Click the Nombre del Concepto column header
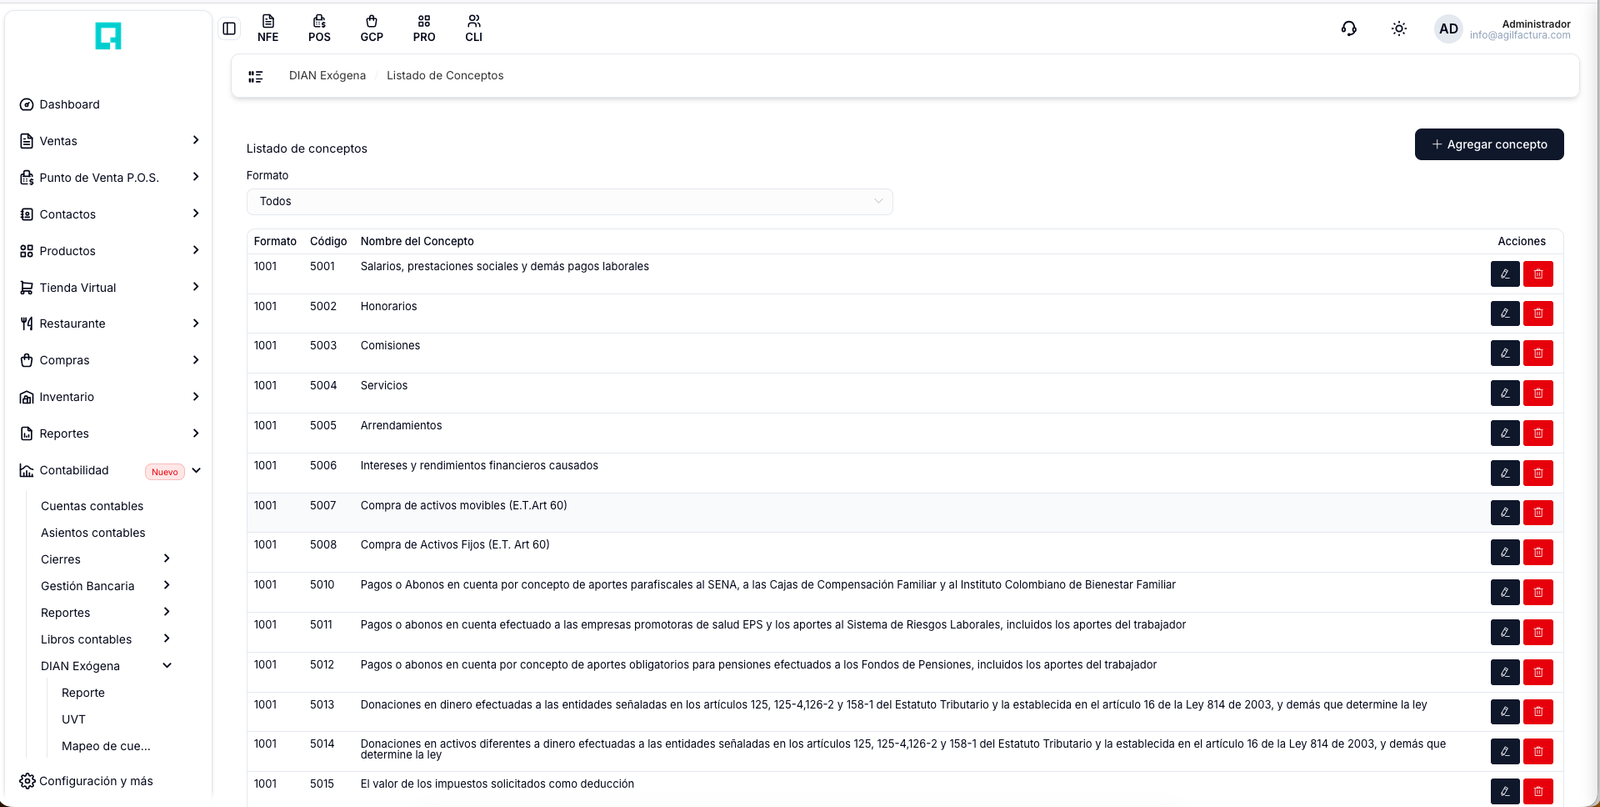Screen dimensions: 1600x807 417,241
